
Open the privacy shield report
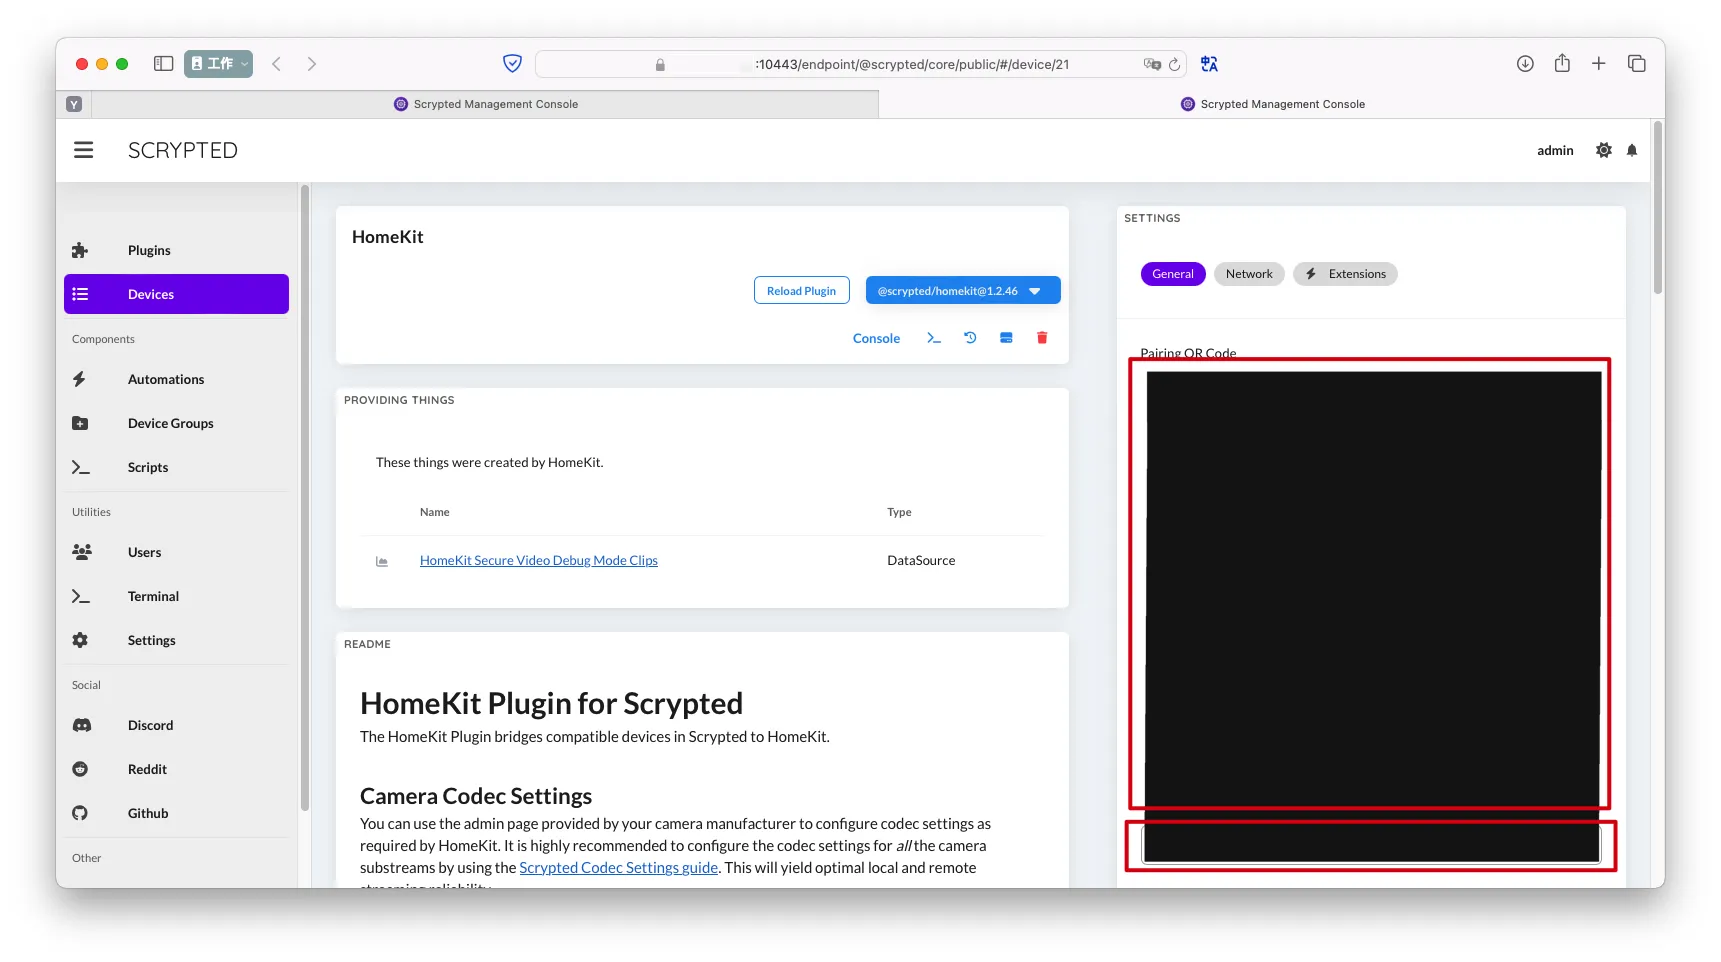point(512,64)
